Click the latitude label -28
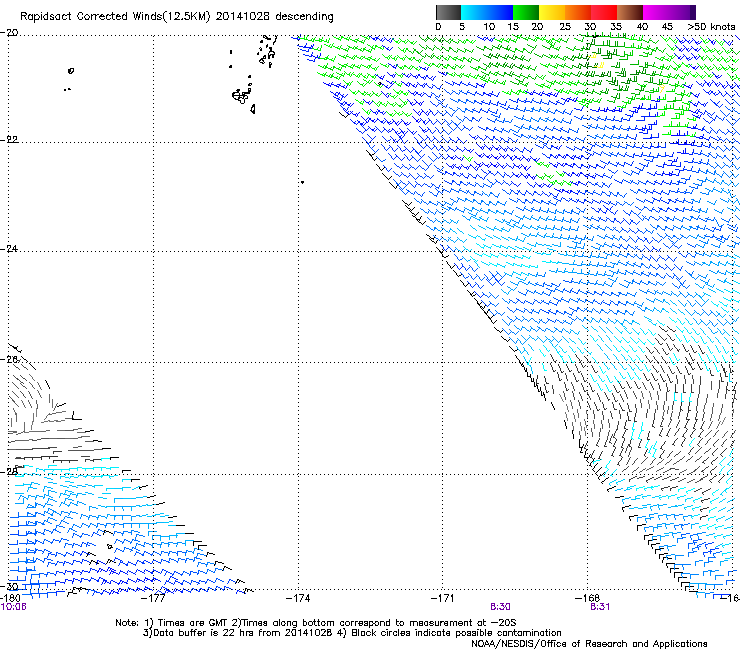740x650 pixels. pos(10,472)
